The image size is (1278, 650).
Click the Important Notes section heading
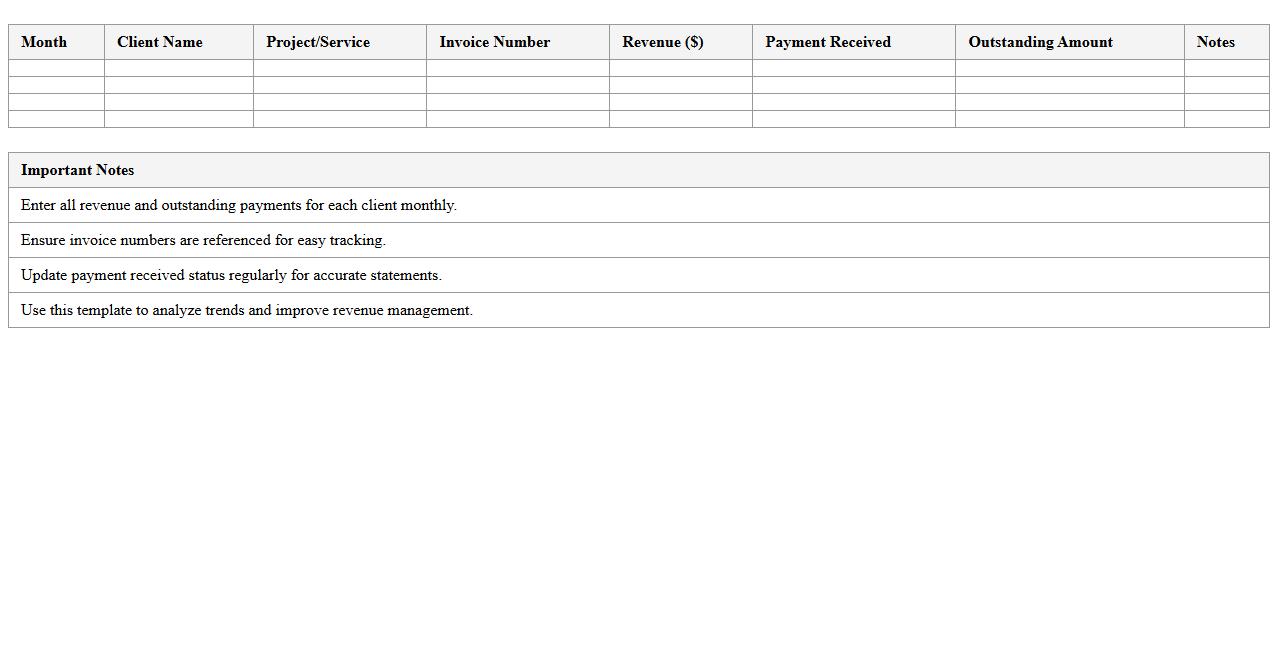point(78,170)
